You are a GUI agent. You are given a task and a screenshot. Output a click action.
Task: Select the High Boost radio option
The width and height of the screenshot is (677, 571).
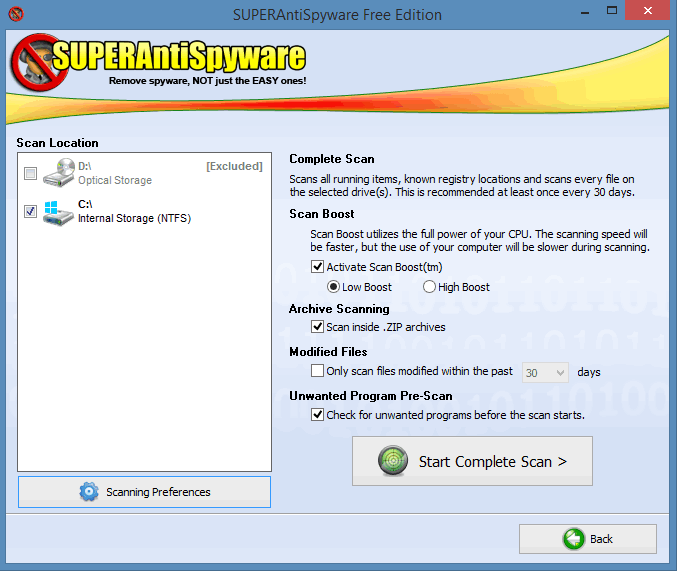coord(430,287)
